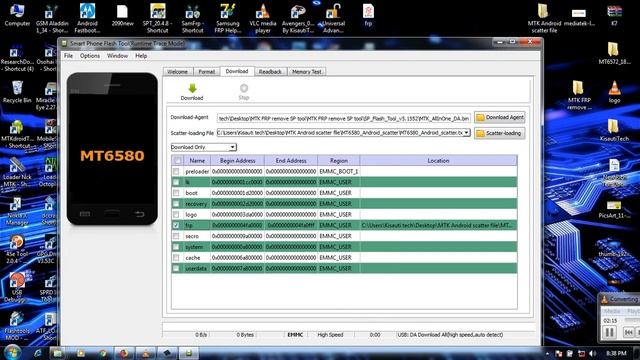640x360 pixels.
Task: Check the userdata partition checkbox
Action: (176, 269)
